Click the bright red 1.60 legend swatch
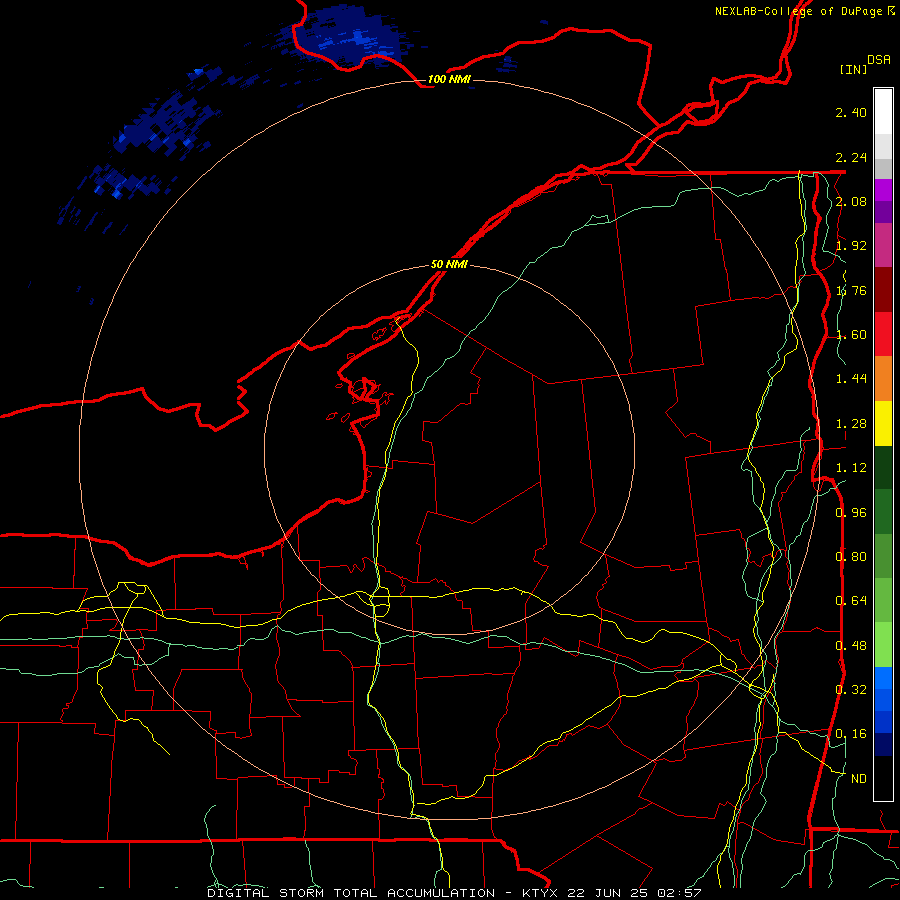This screenshot has height=900, width=900. point(883,334)
